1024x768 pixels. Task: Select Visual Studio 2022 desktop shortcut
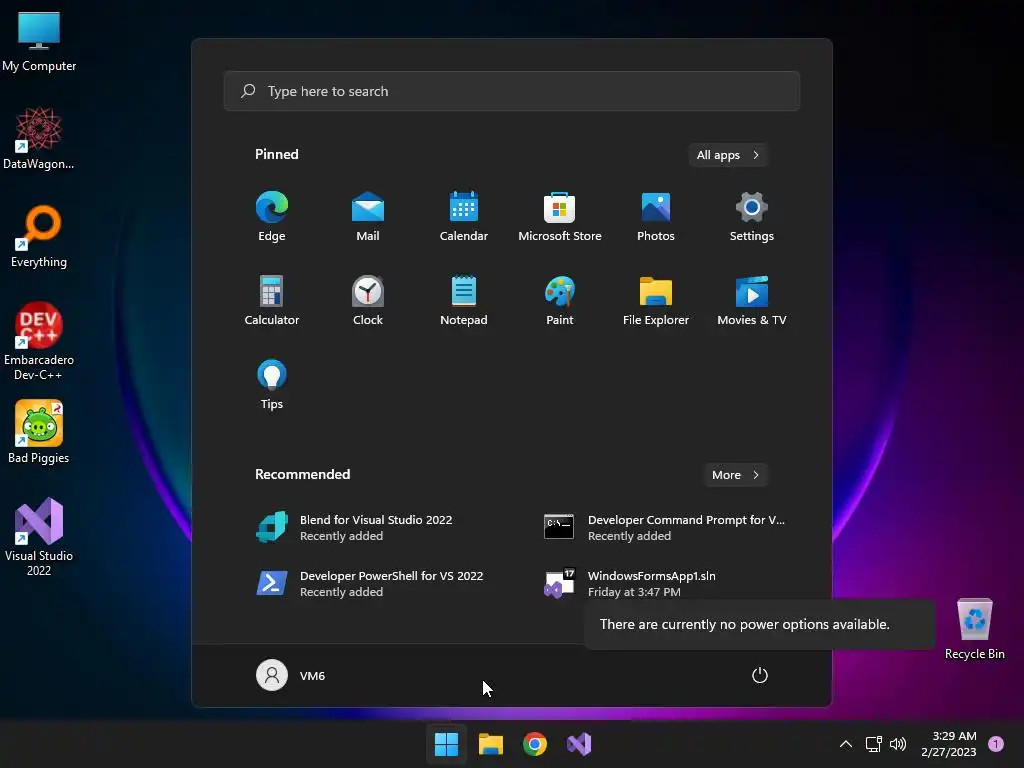click(x=39, y=537)
